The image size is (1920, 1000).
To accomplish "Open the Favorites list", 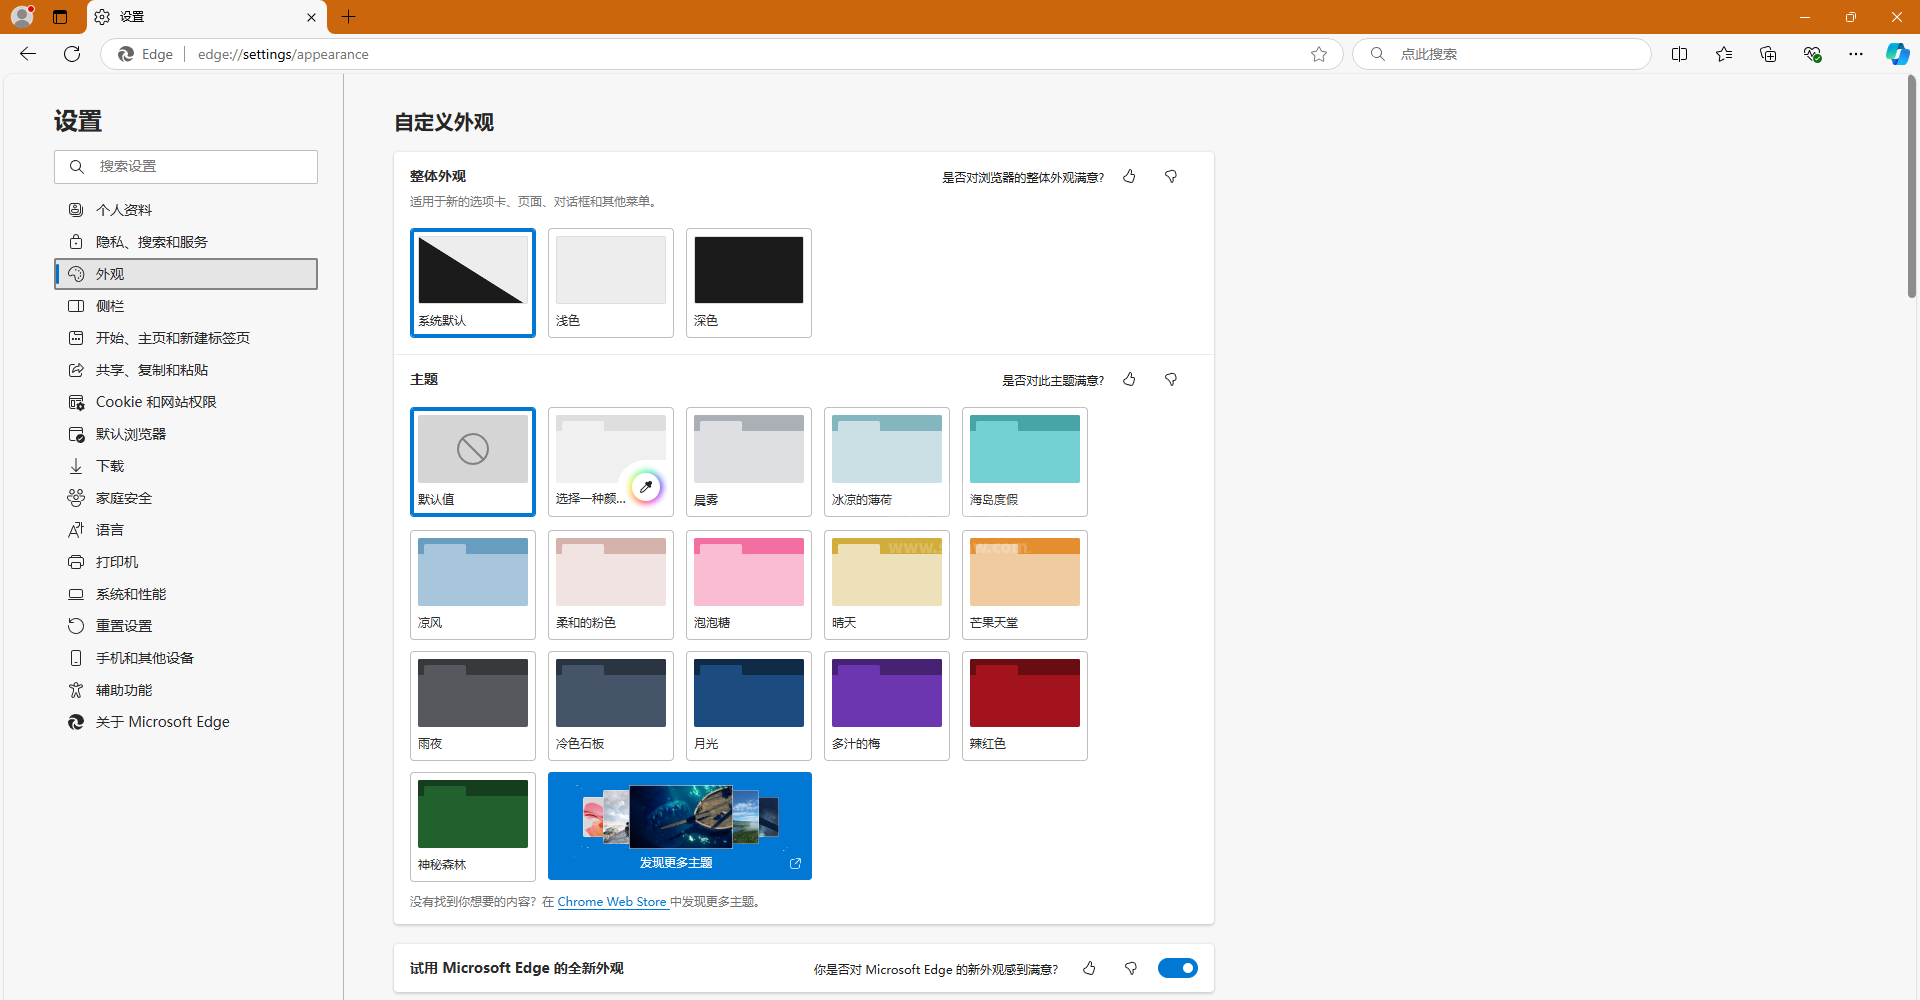I will pos(1724,54).
